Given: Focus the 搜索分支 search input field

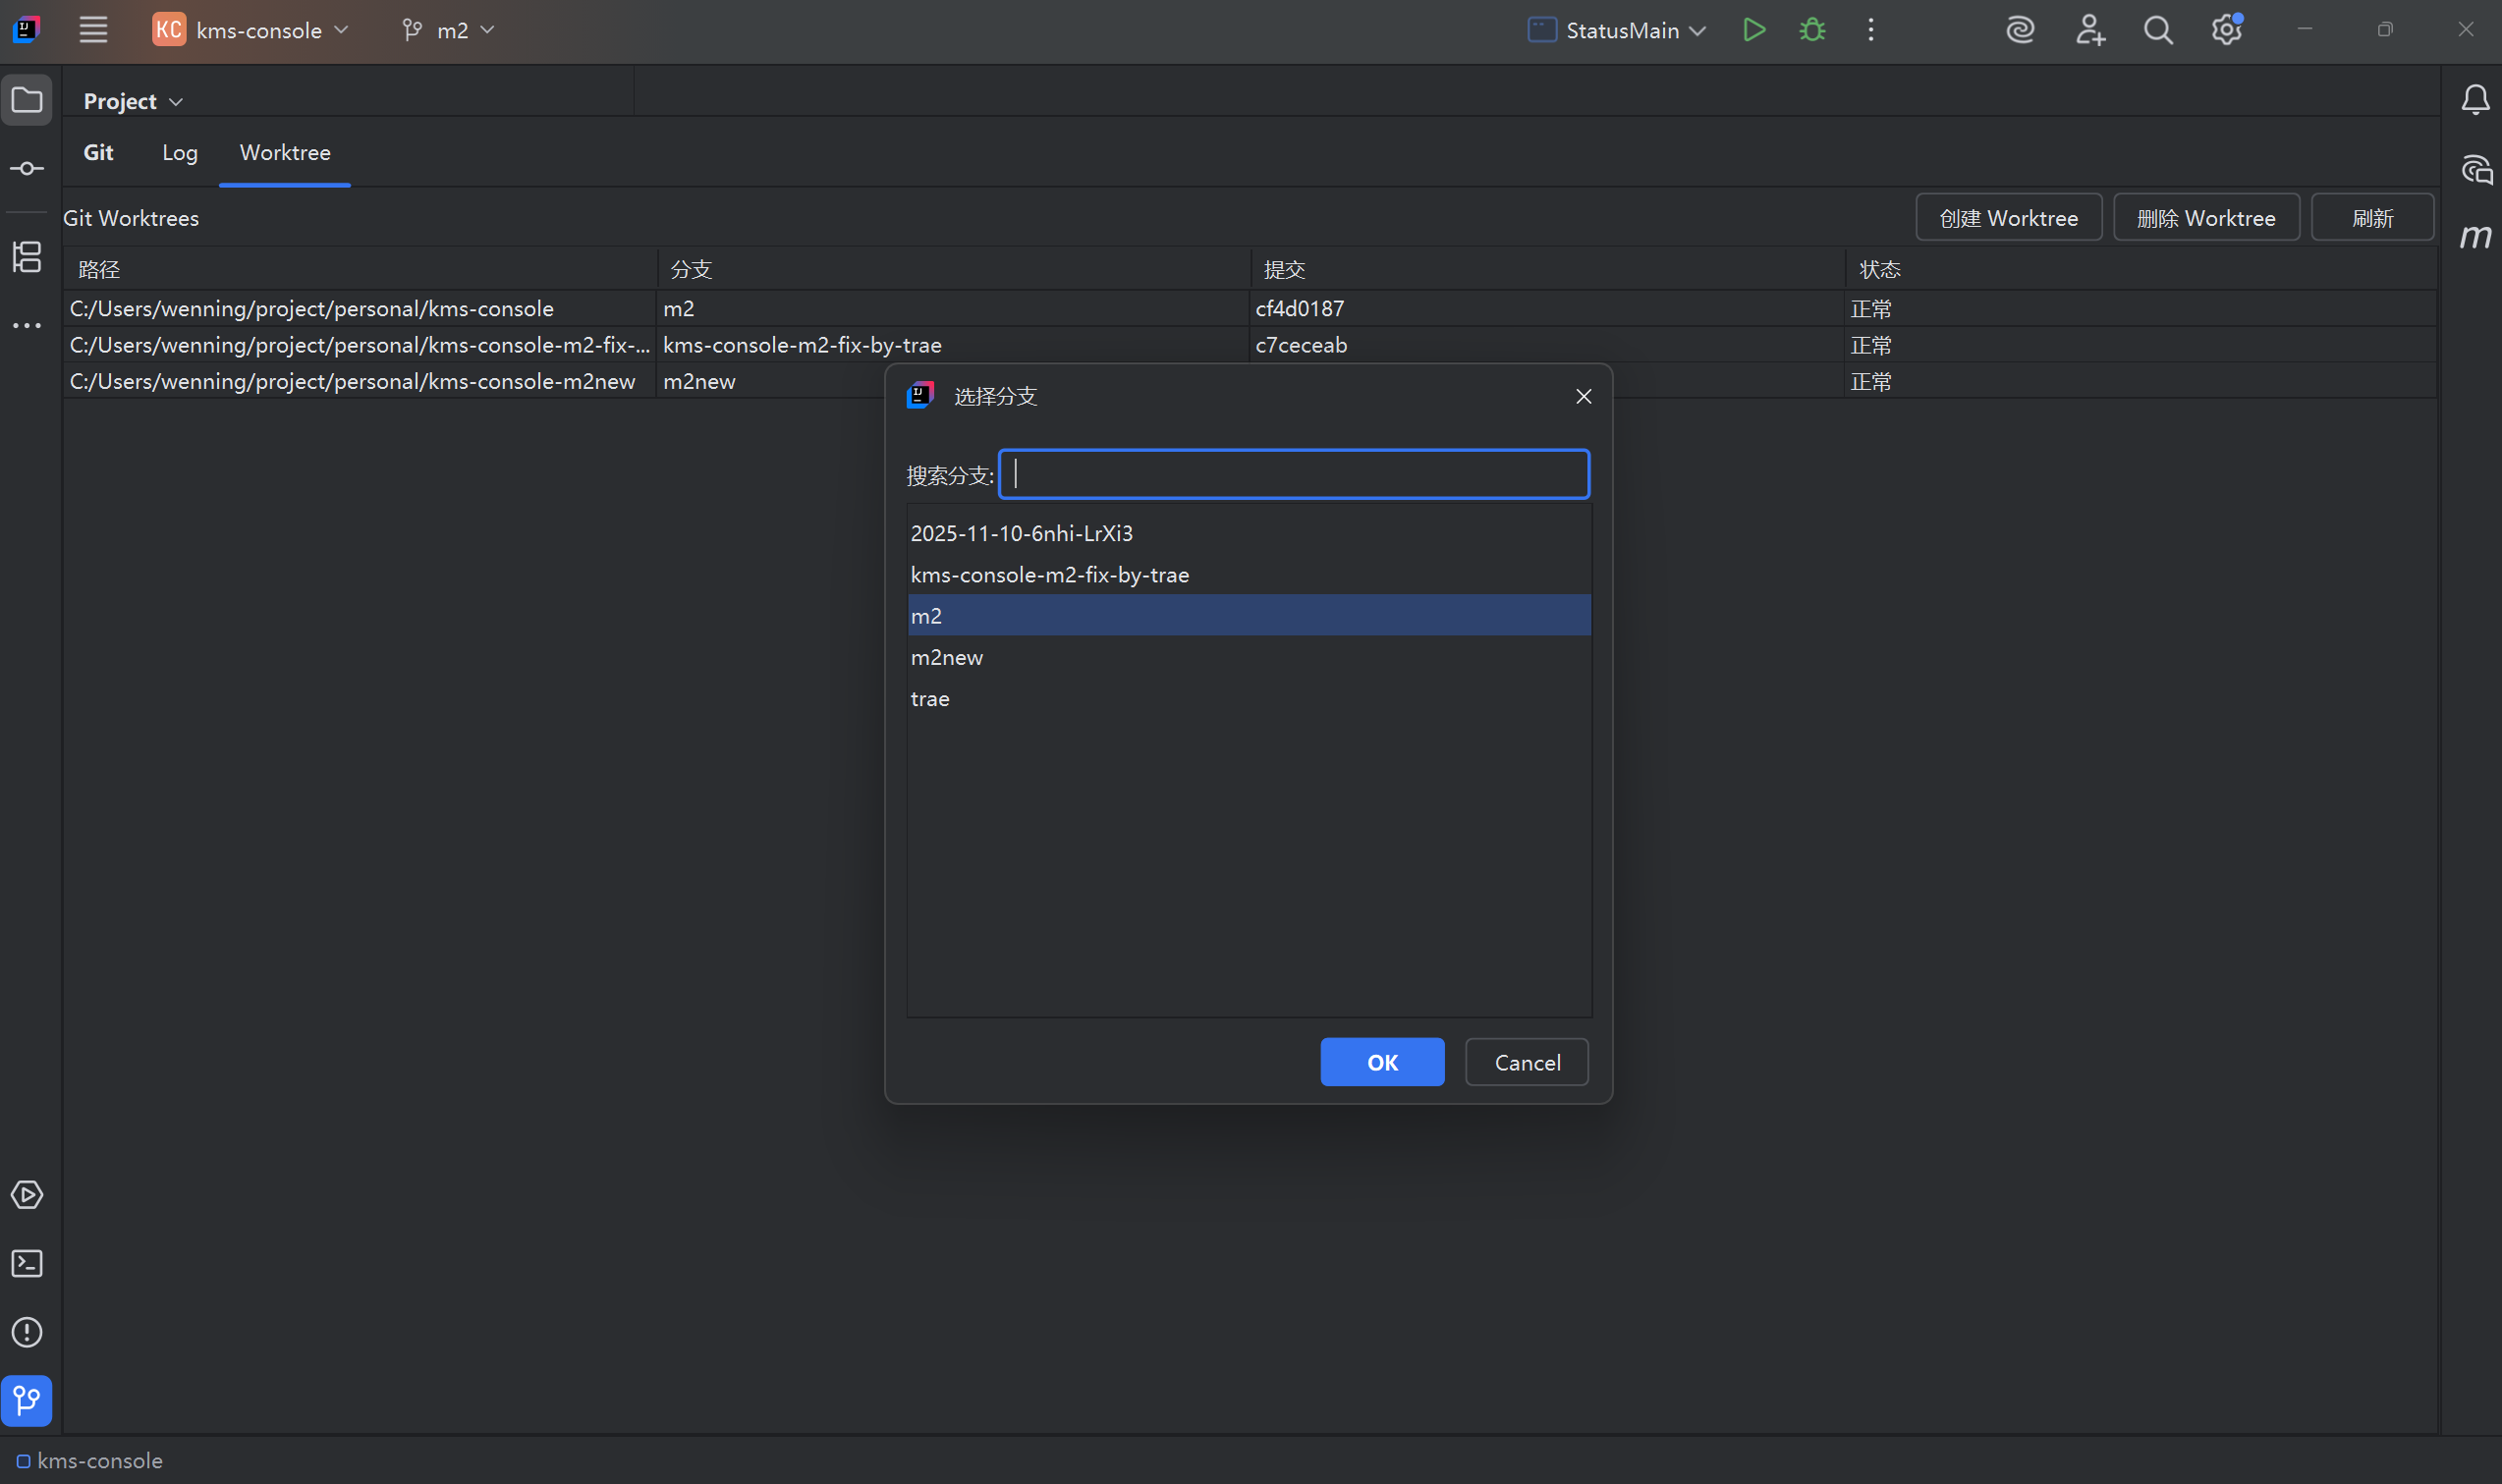Looking at the screenshot, I should pos(1294,474).
